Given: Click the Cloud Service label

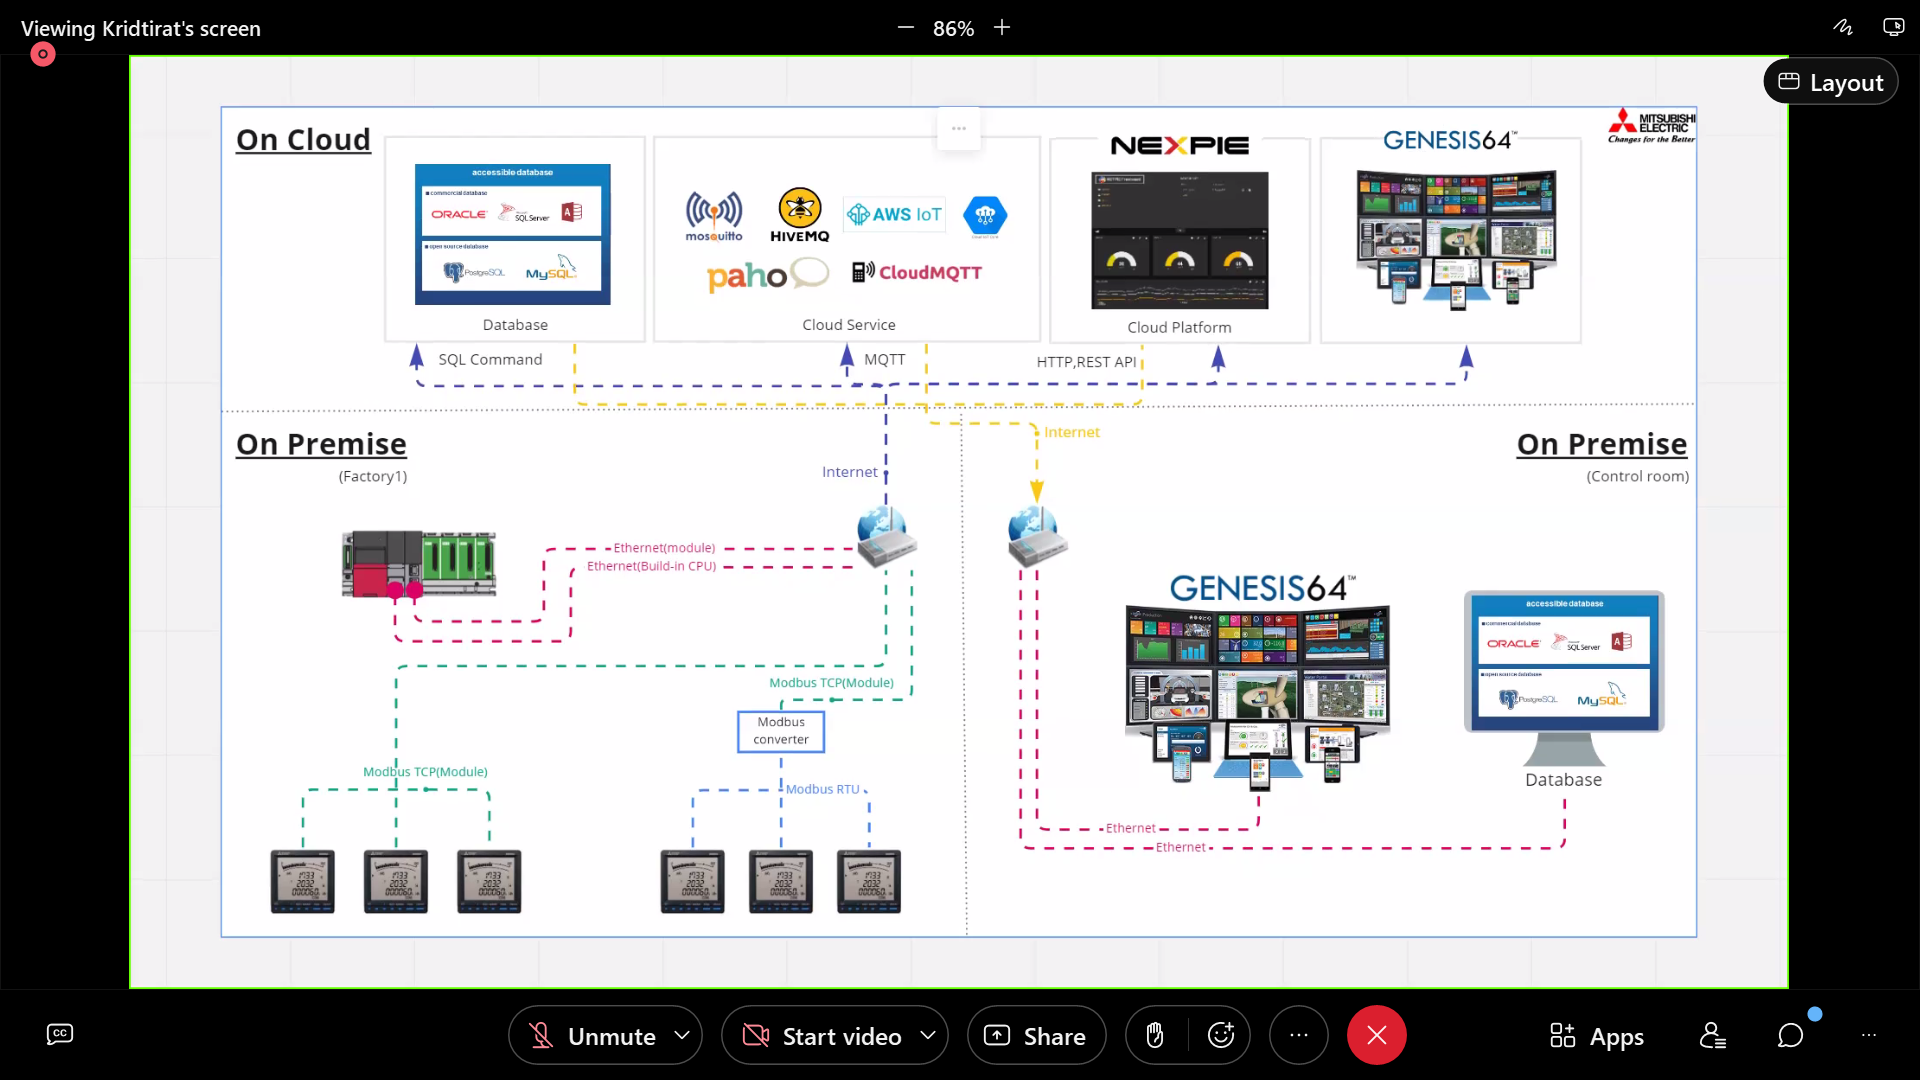Looking at the screenshot, I should [x=849, y=325].
